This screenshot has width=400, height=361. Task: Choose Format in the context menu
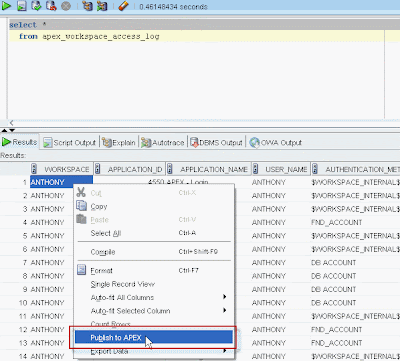(154, 270)
